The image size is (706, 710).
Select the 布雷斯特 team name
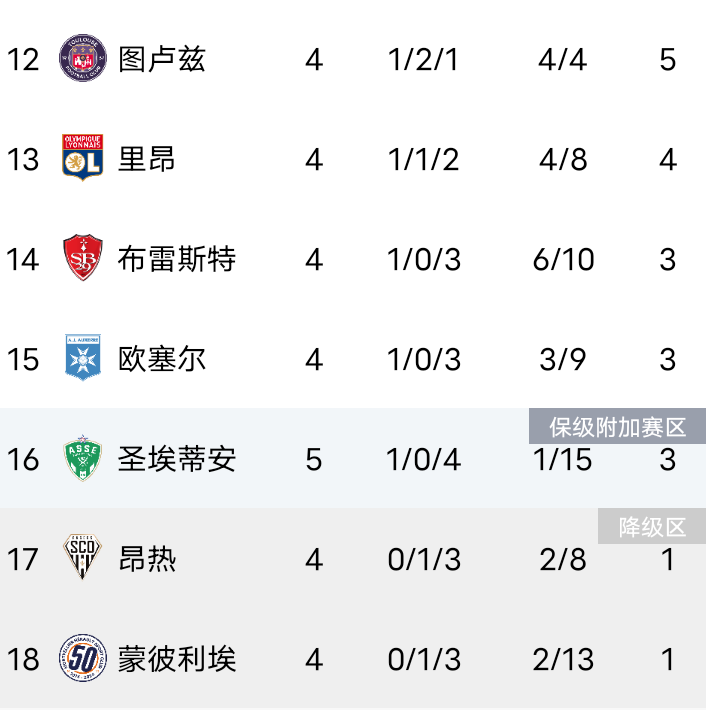(177, 259)
